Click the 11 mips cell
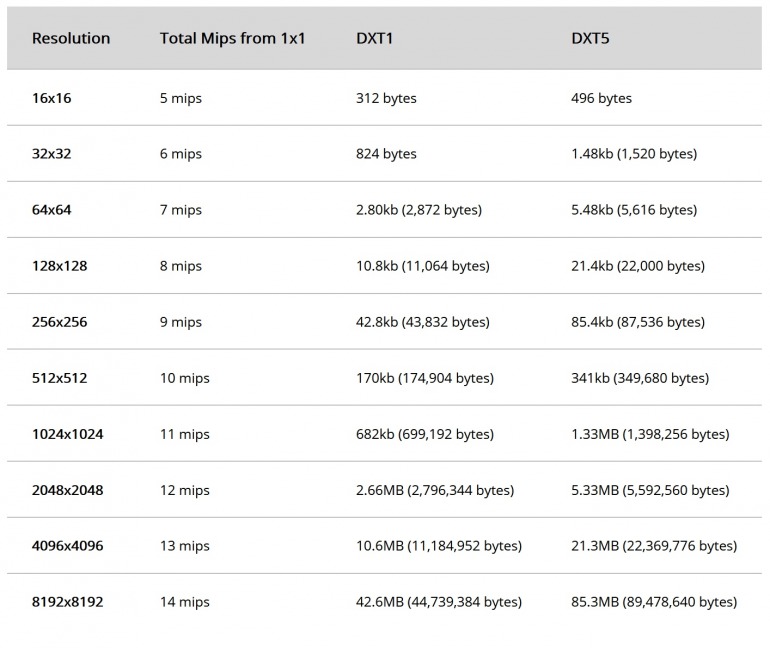Screen dimensions: 770x648 pyautogui.click(x=185, y=434)
